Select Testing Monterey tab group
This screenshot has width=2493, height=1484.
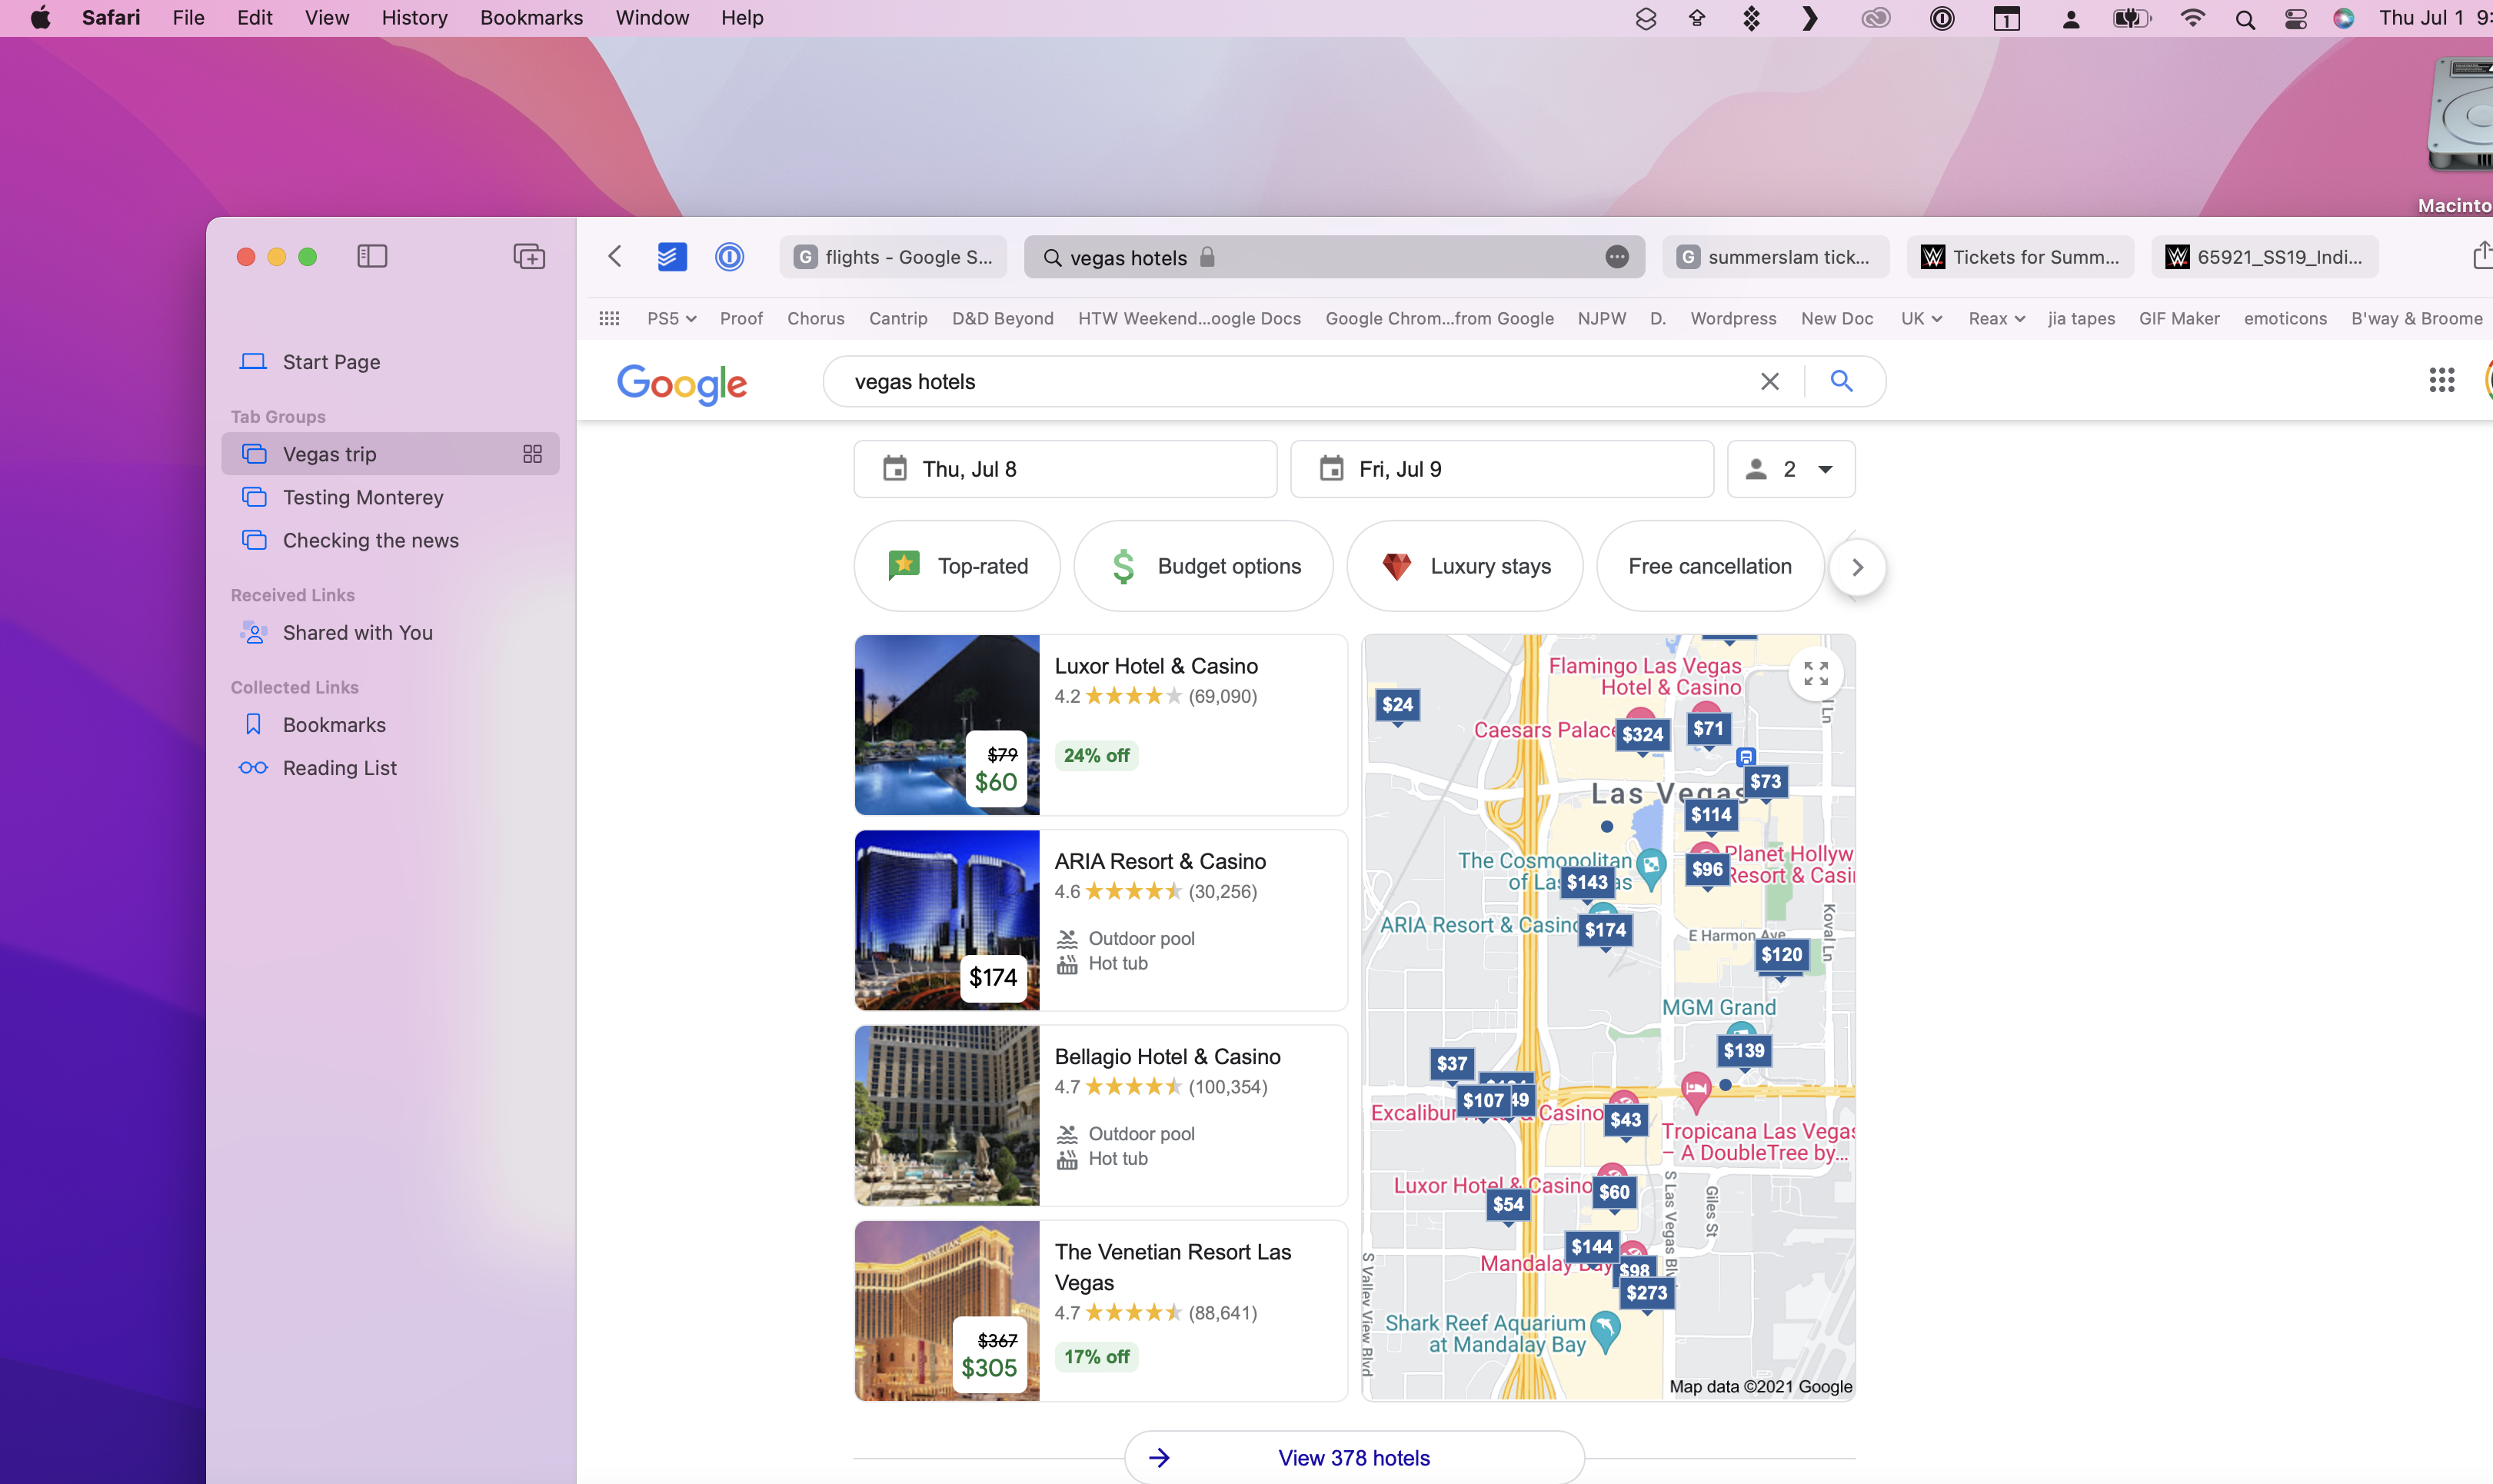[391, 497]
